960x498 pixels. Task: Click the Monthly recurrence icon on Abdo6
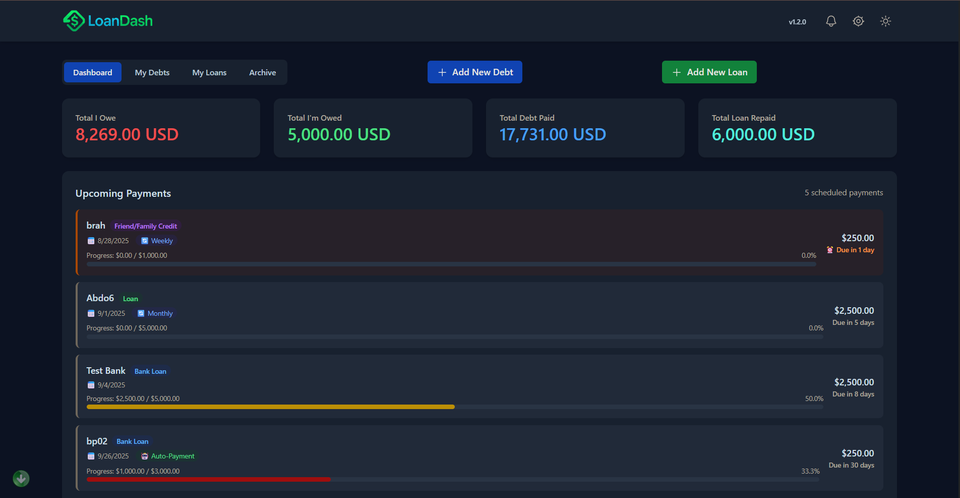[x=140, y=313]
